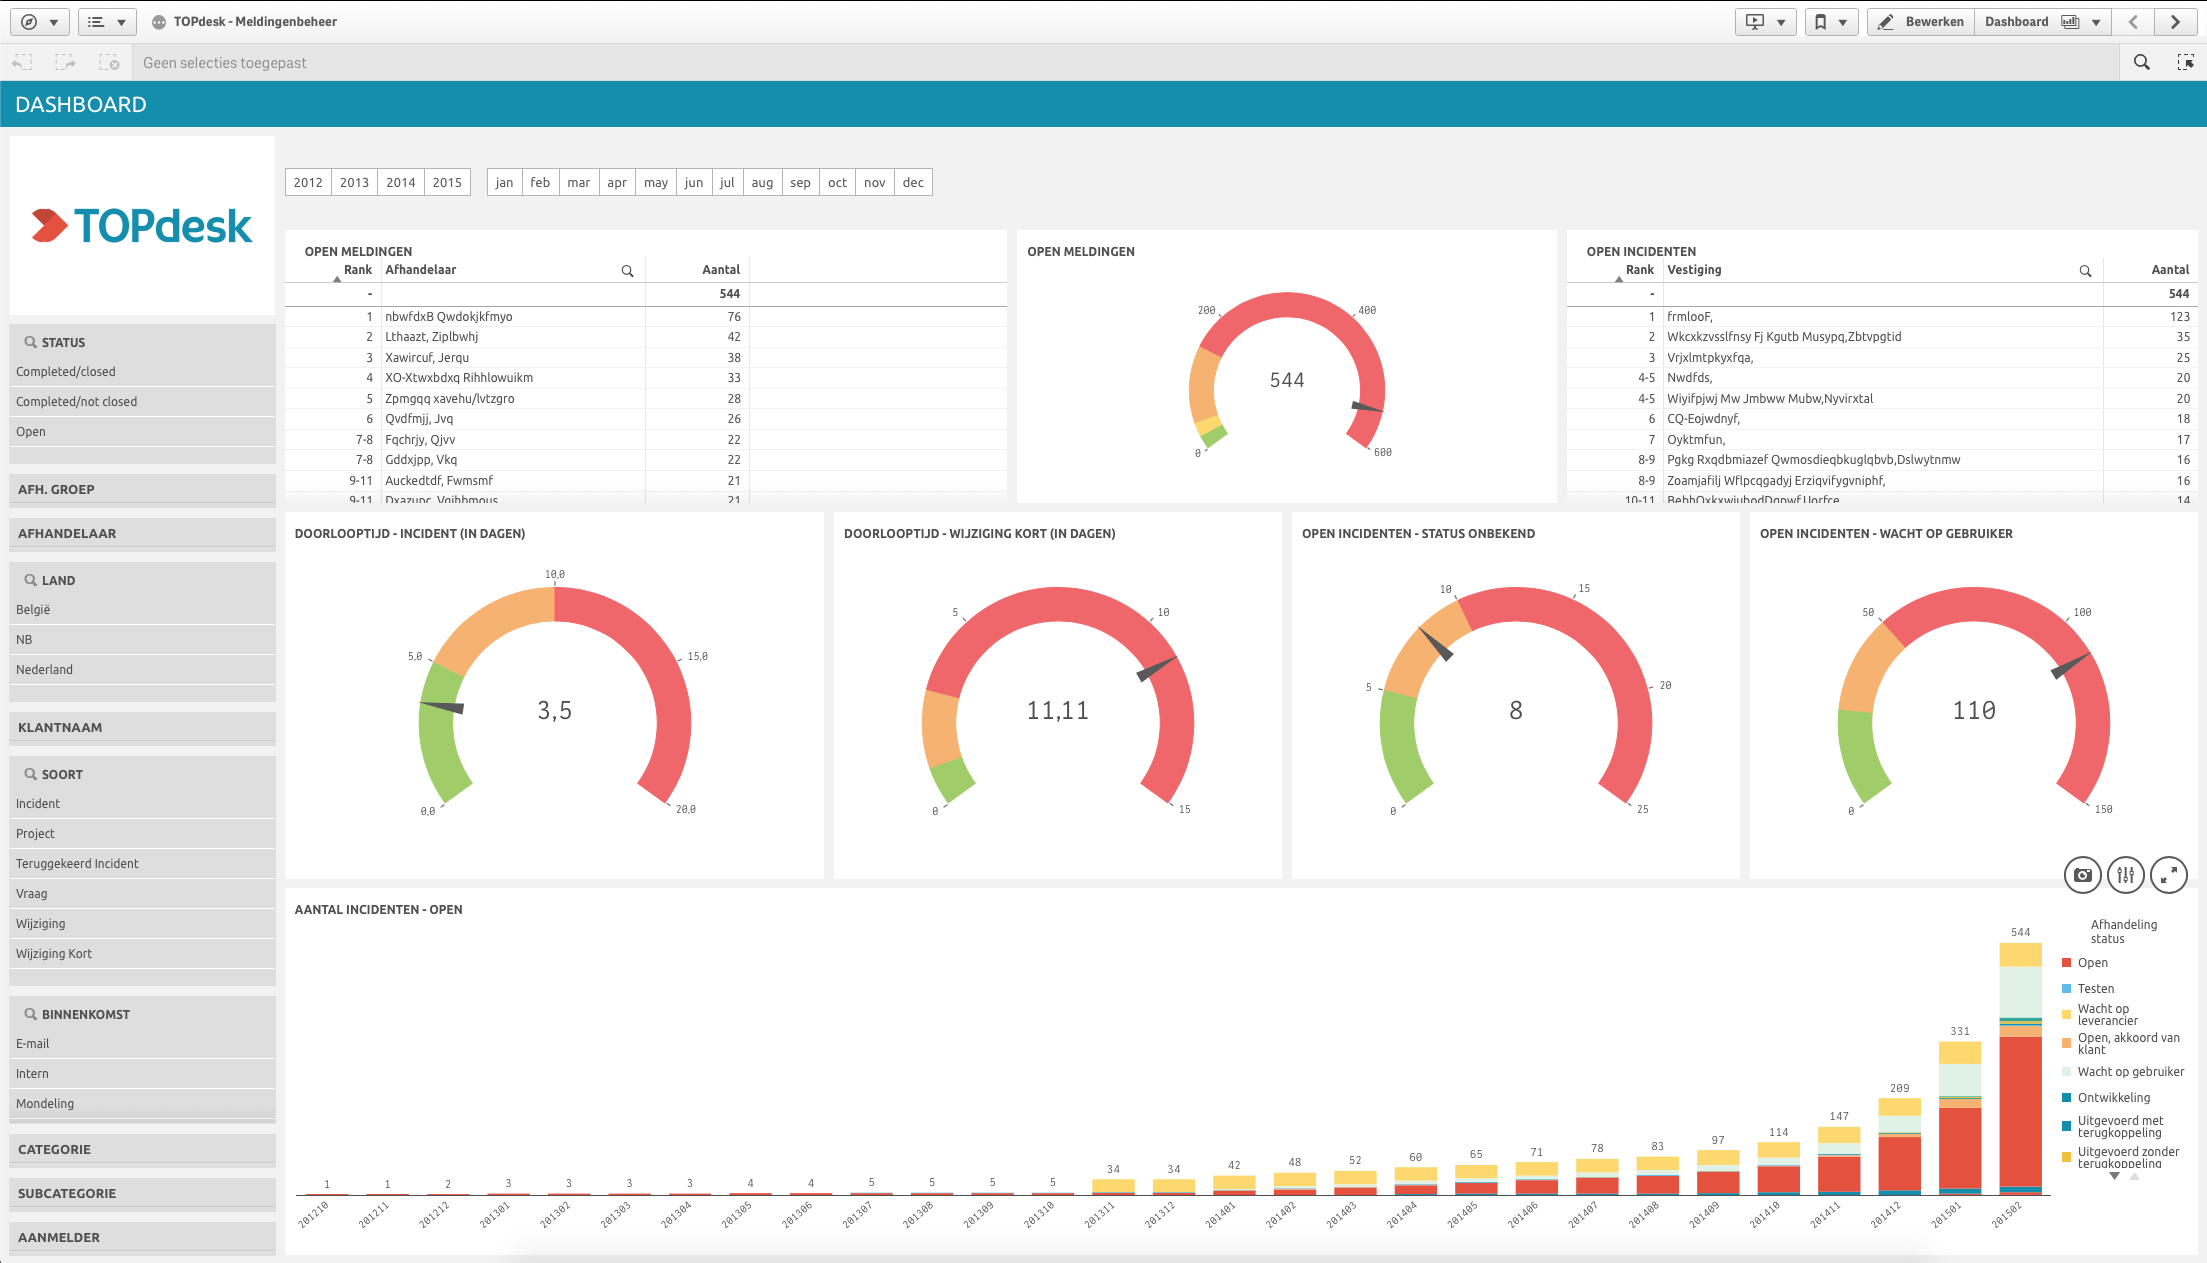Expand the AFHANDELAAR filter
The height and width of the screenshot is (1263, 2207).
pyautogui.click(x=142, y=534)
